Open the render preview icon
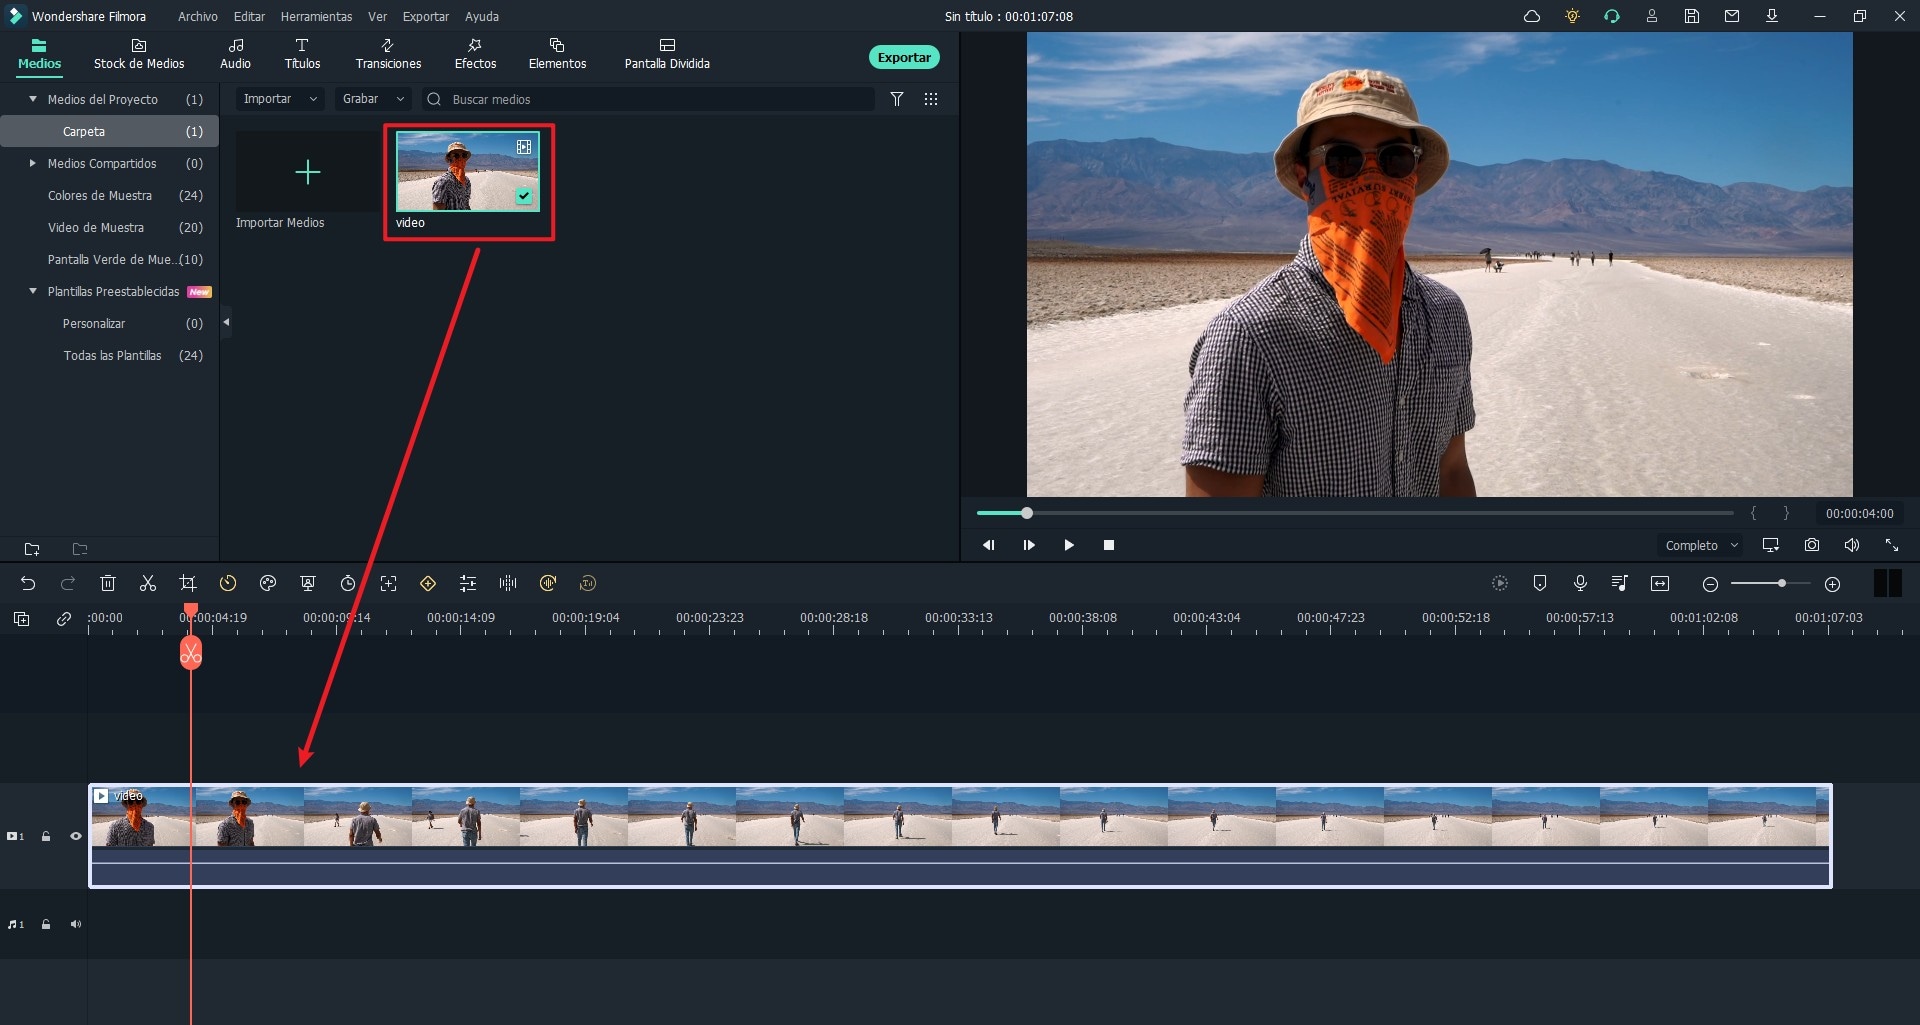Viewport: 1920px width, 1025px height. [x=1500, y=583]
